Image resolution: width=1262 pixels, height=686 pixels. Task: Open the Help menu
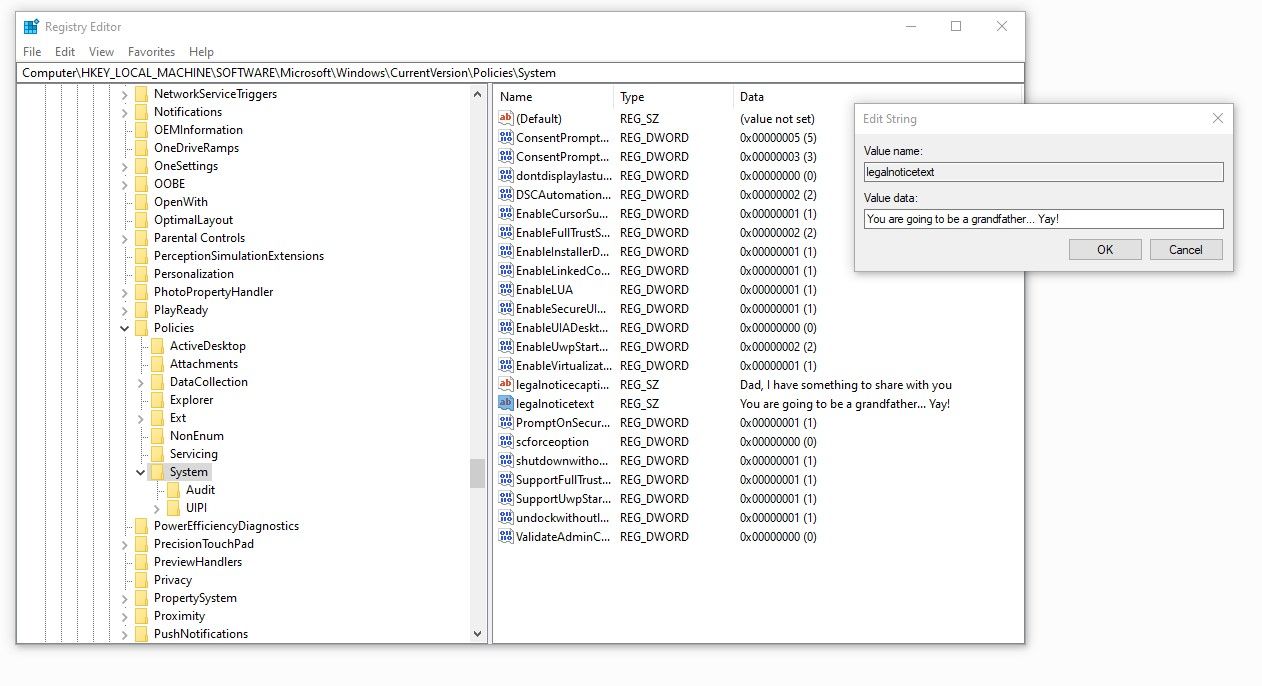[201, 52]
